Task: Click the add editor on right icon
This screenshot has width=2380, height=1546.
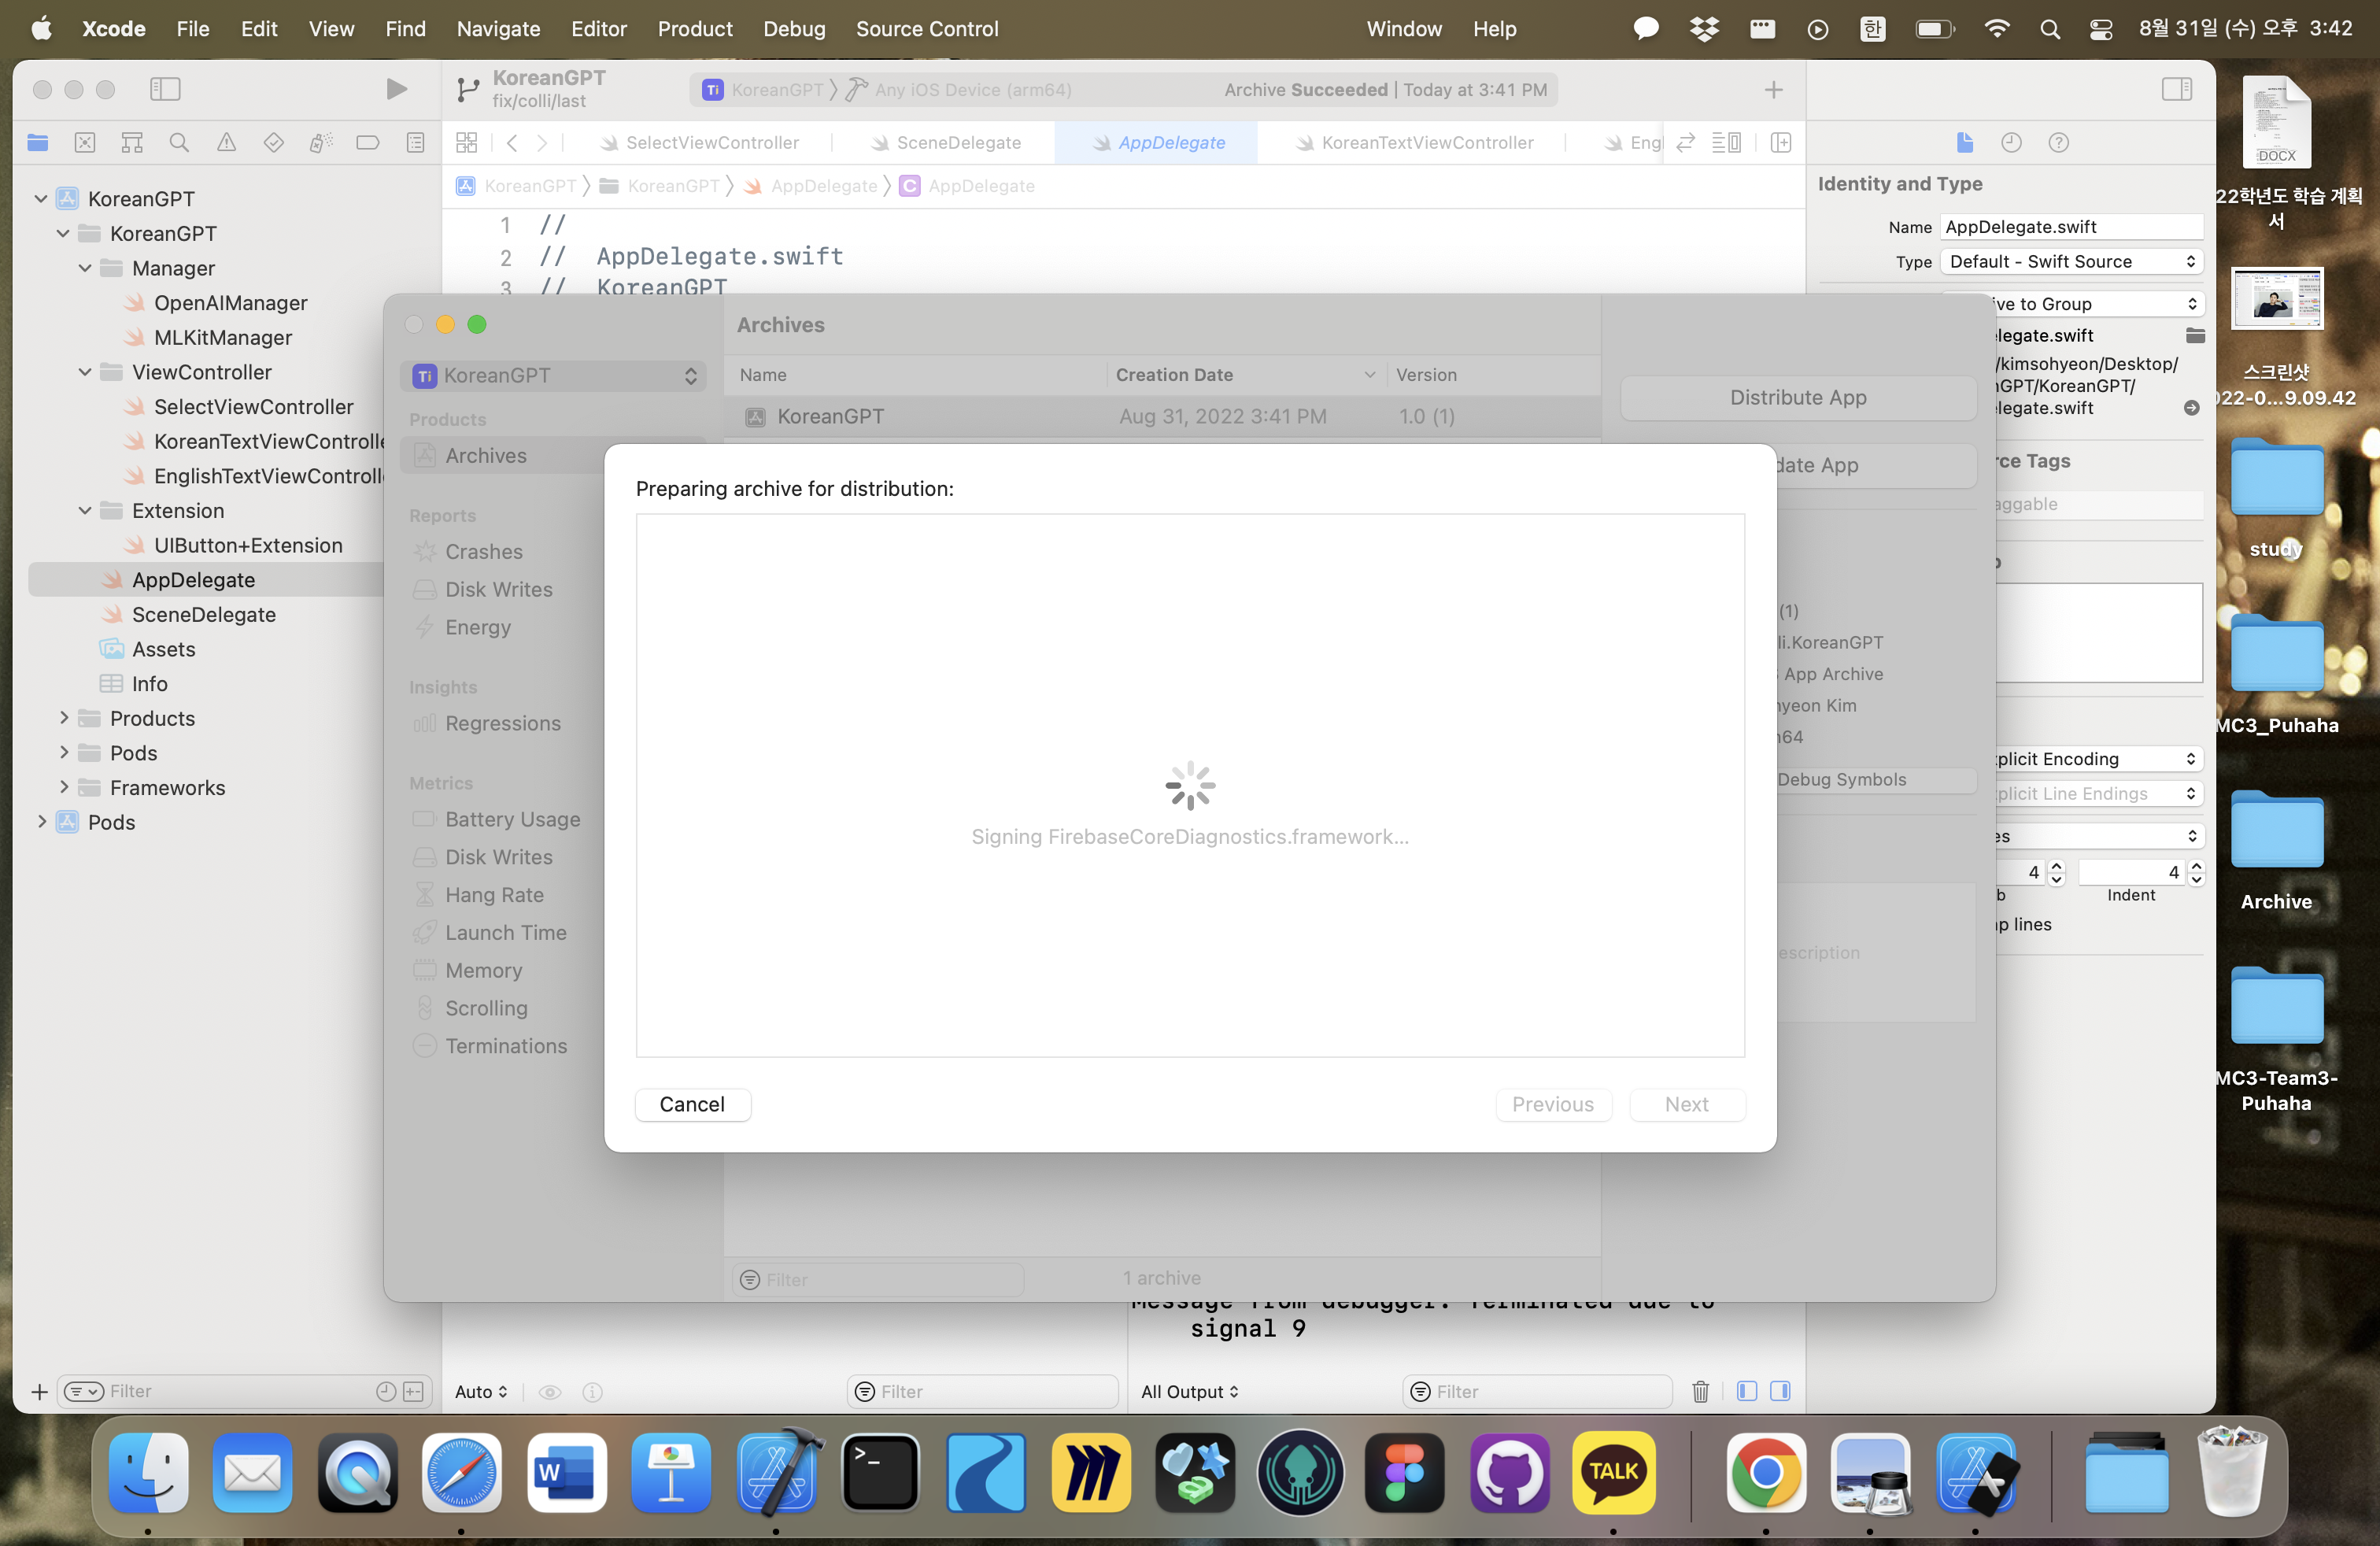Action: coord(1781,142)
